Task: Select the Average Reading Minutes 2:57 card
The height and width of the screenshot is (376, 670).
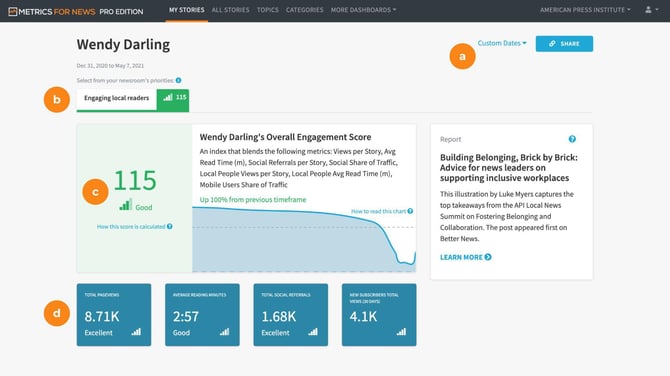Action: point(202,315)
